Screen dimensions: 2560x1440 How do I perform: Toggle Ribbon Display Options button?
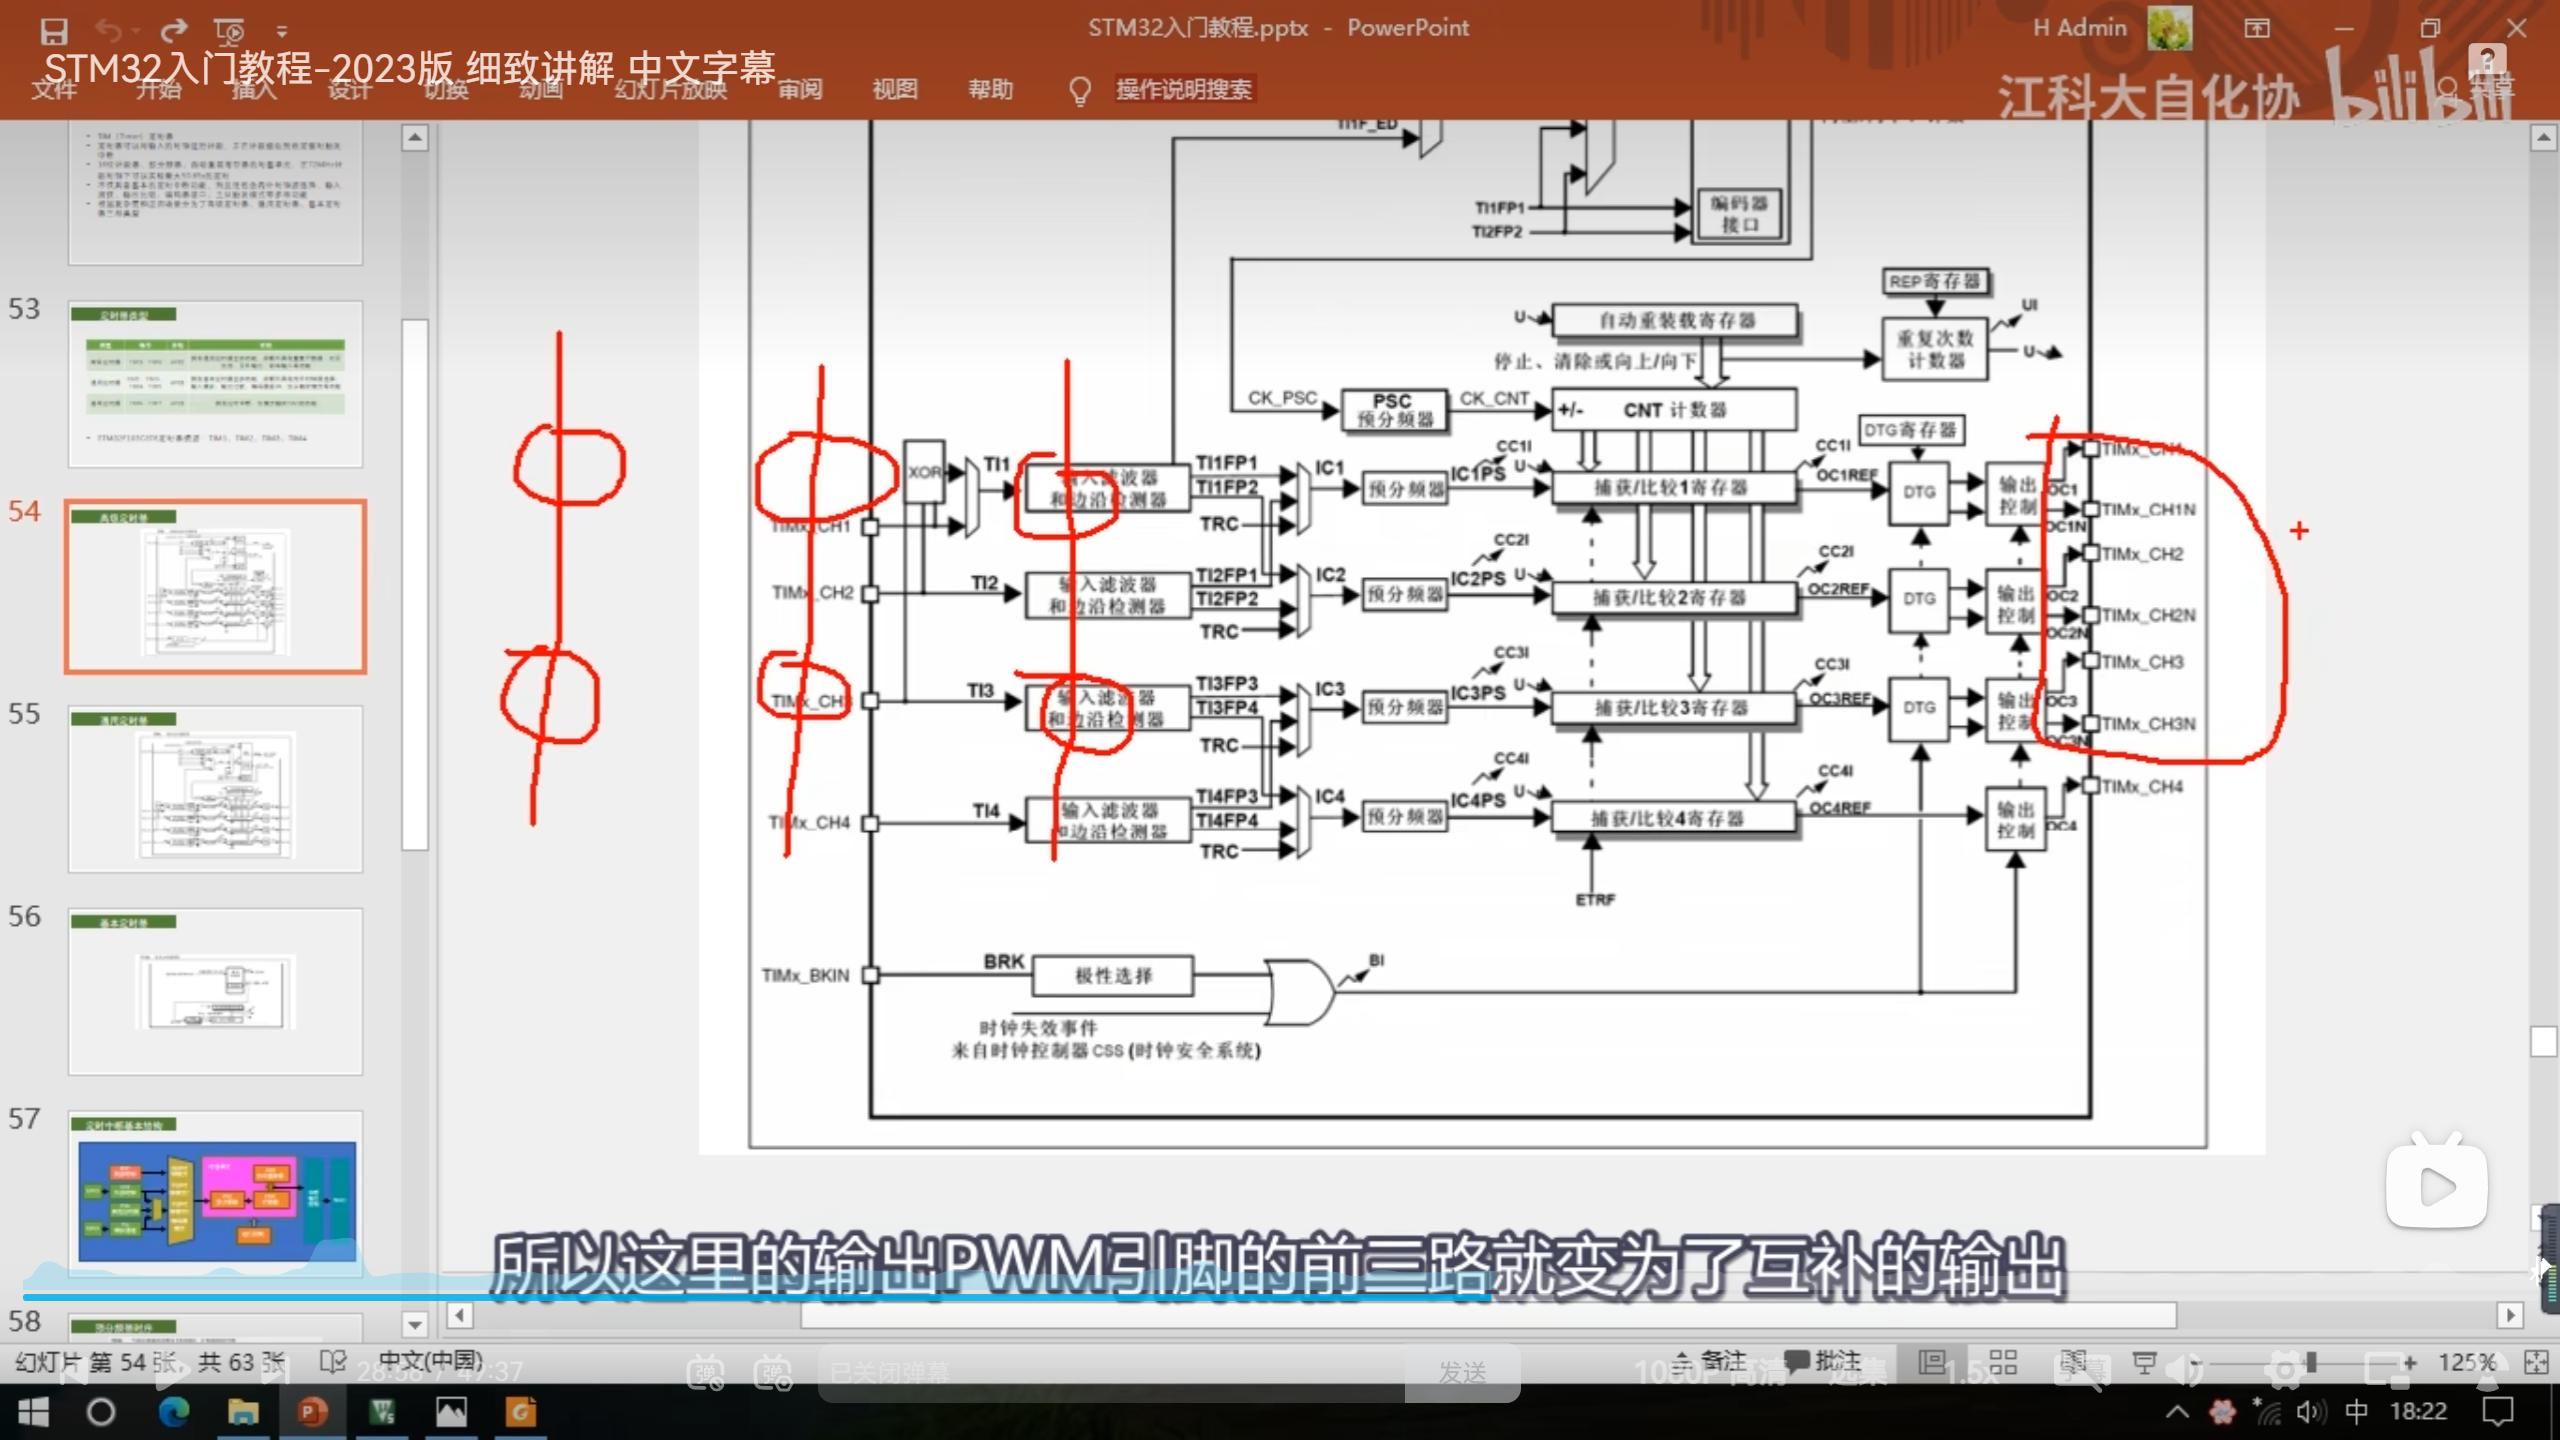coord(2257,28)
